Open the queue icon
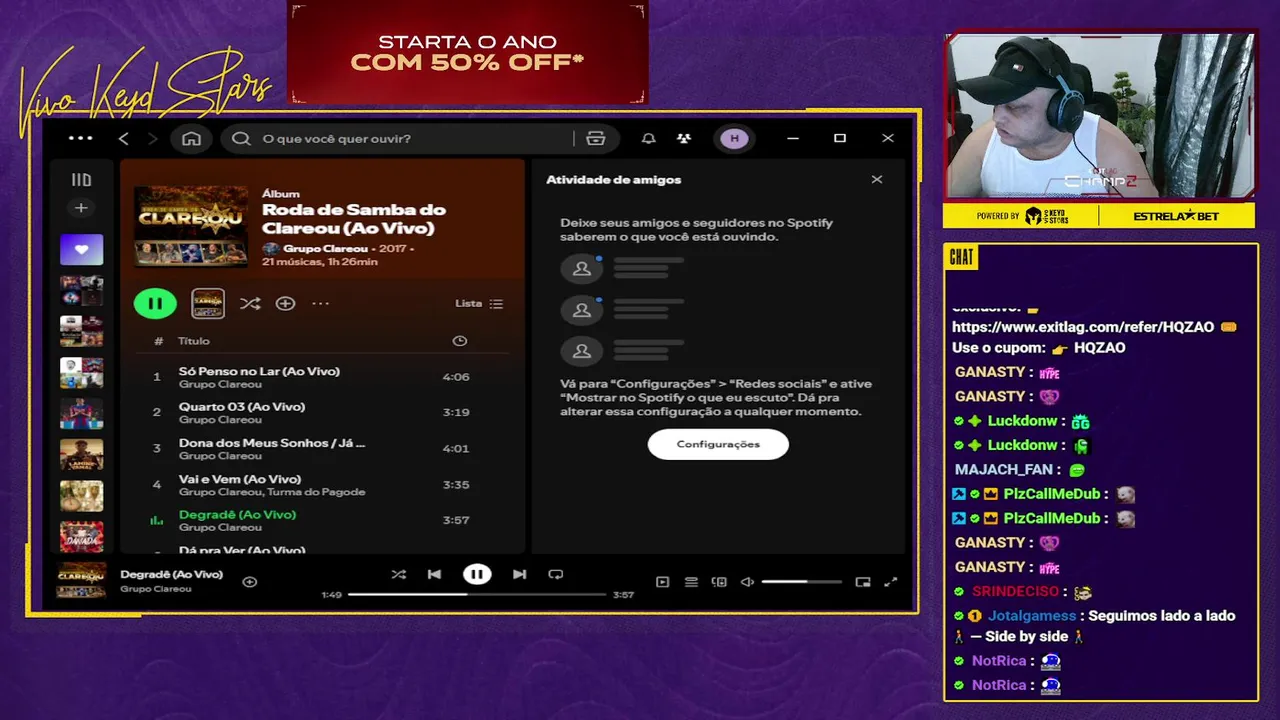The width and height of the screenshot is (1280, 720). 691,582
